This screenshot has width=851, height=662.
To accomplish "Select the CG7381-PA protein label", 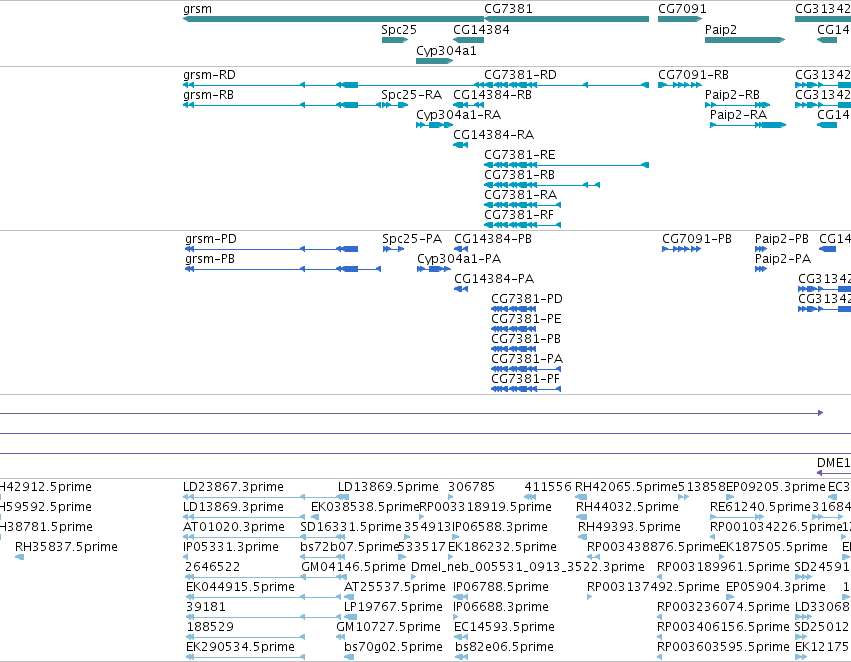I will [x=526, y=359].
